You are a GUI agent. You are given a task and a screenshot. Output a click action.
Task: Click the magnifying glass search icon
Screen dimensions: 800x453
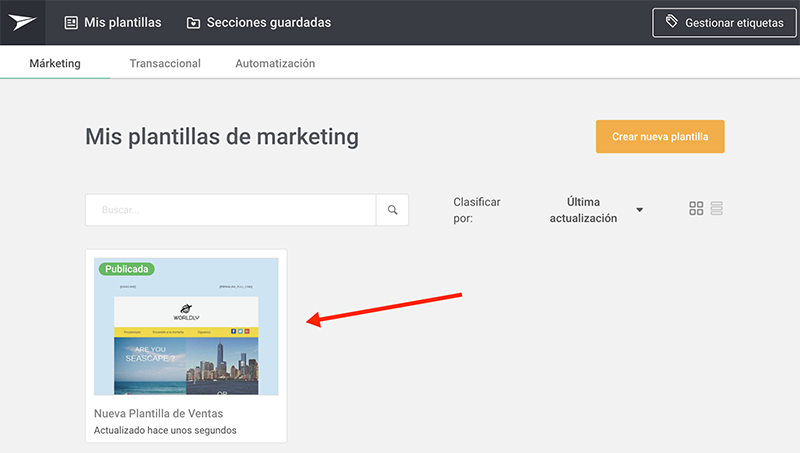392,210
